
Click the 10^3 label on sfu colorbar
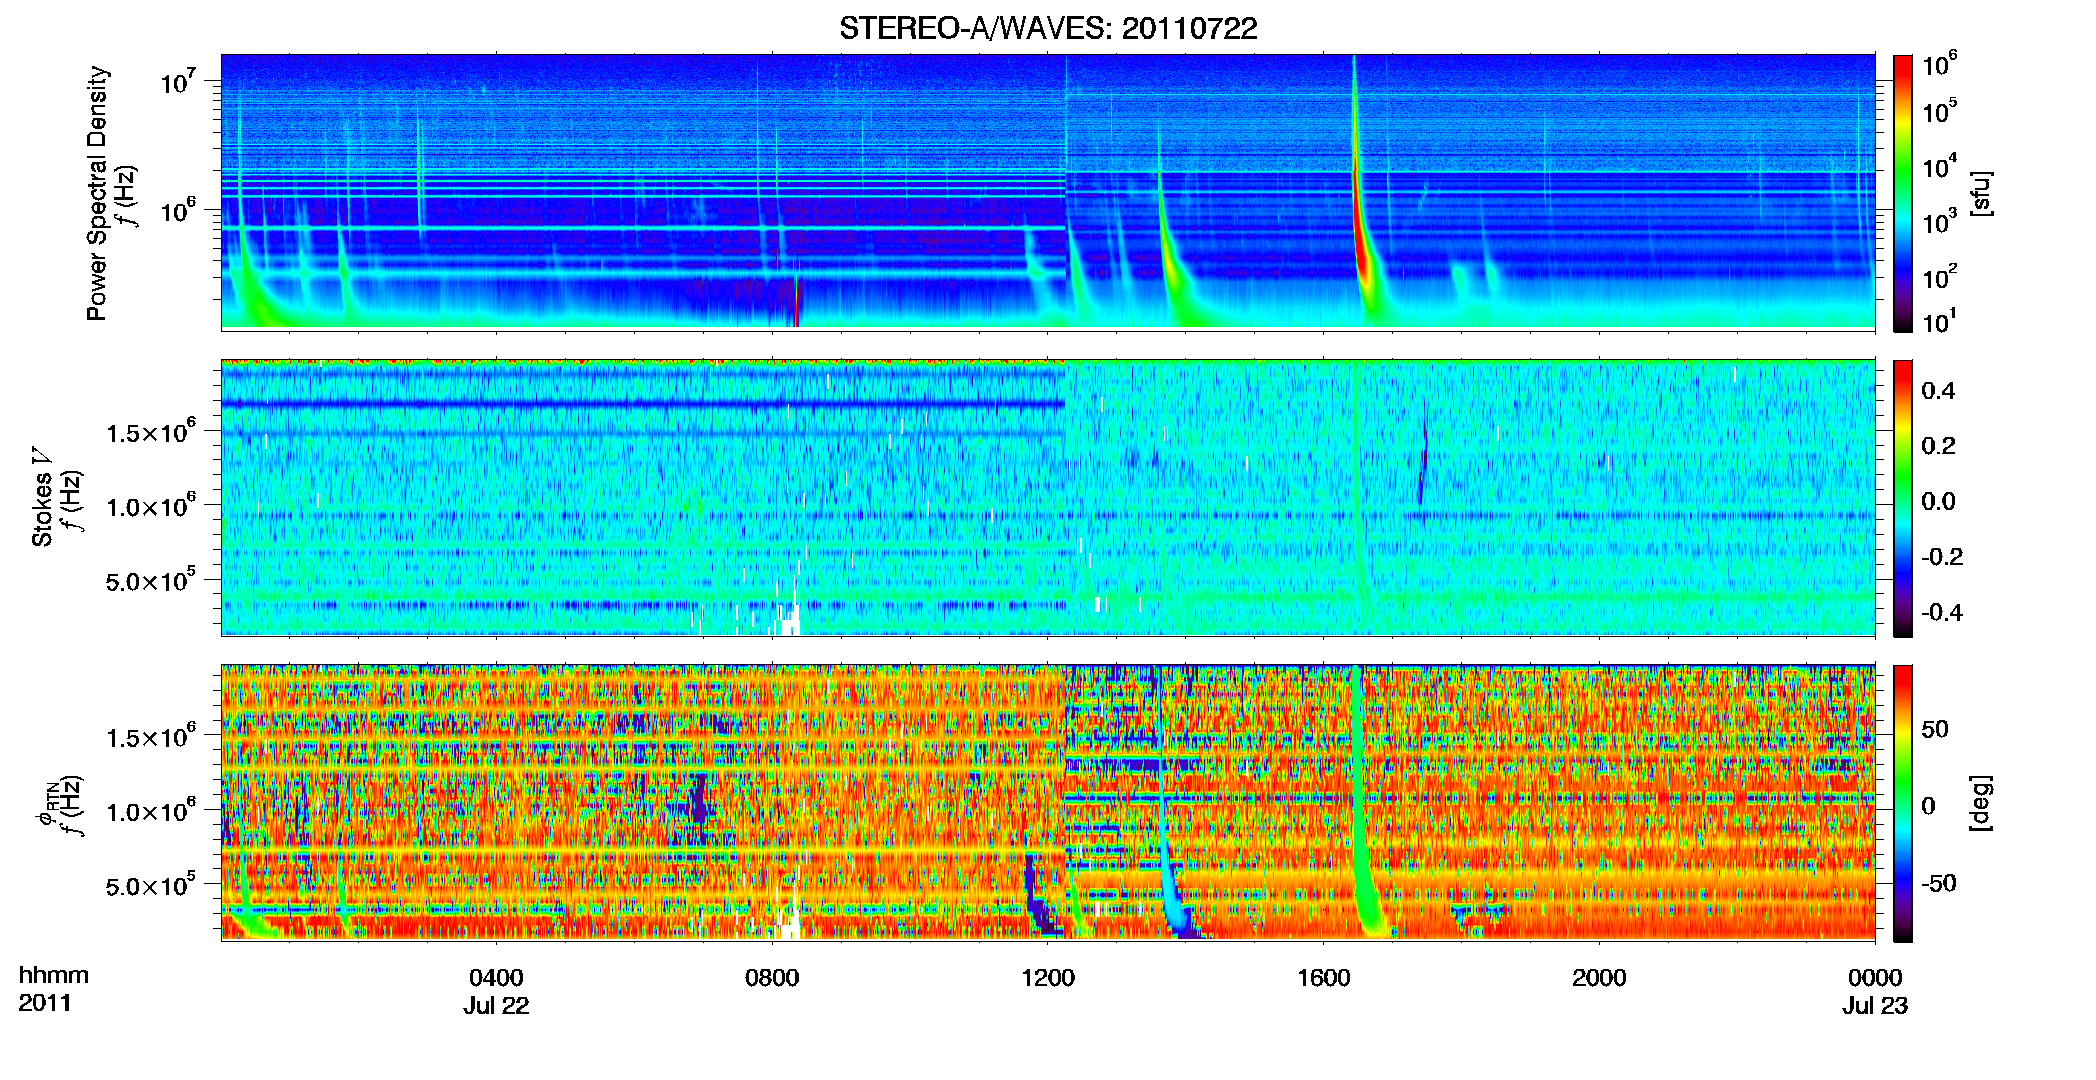1939,221
